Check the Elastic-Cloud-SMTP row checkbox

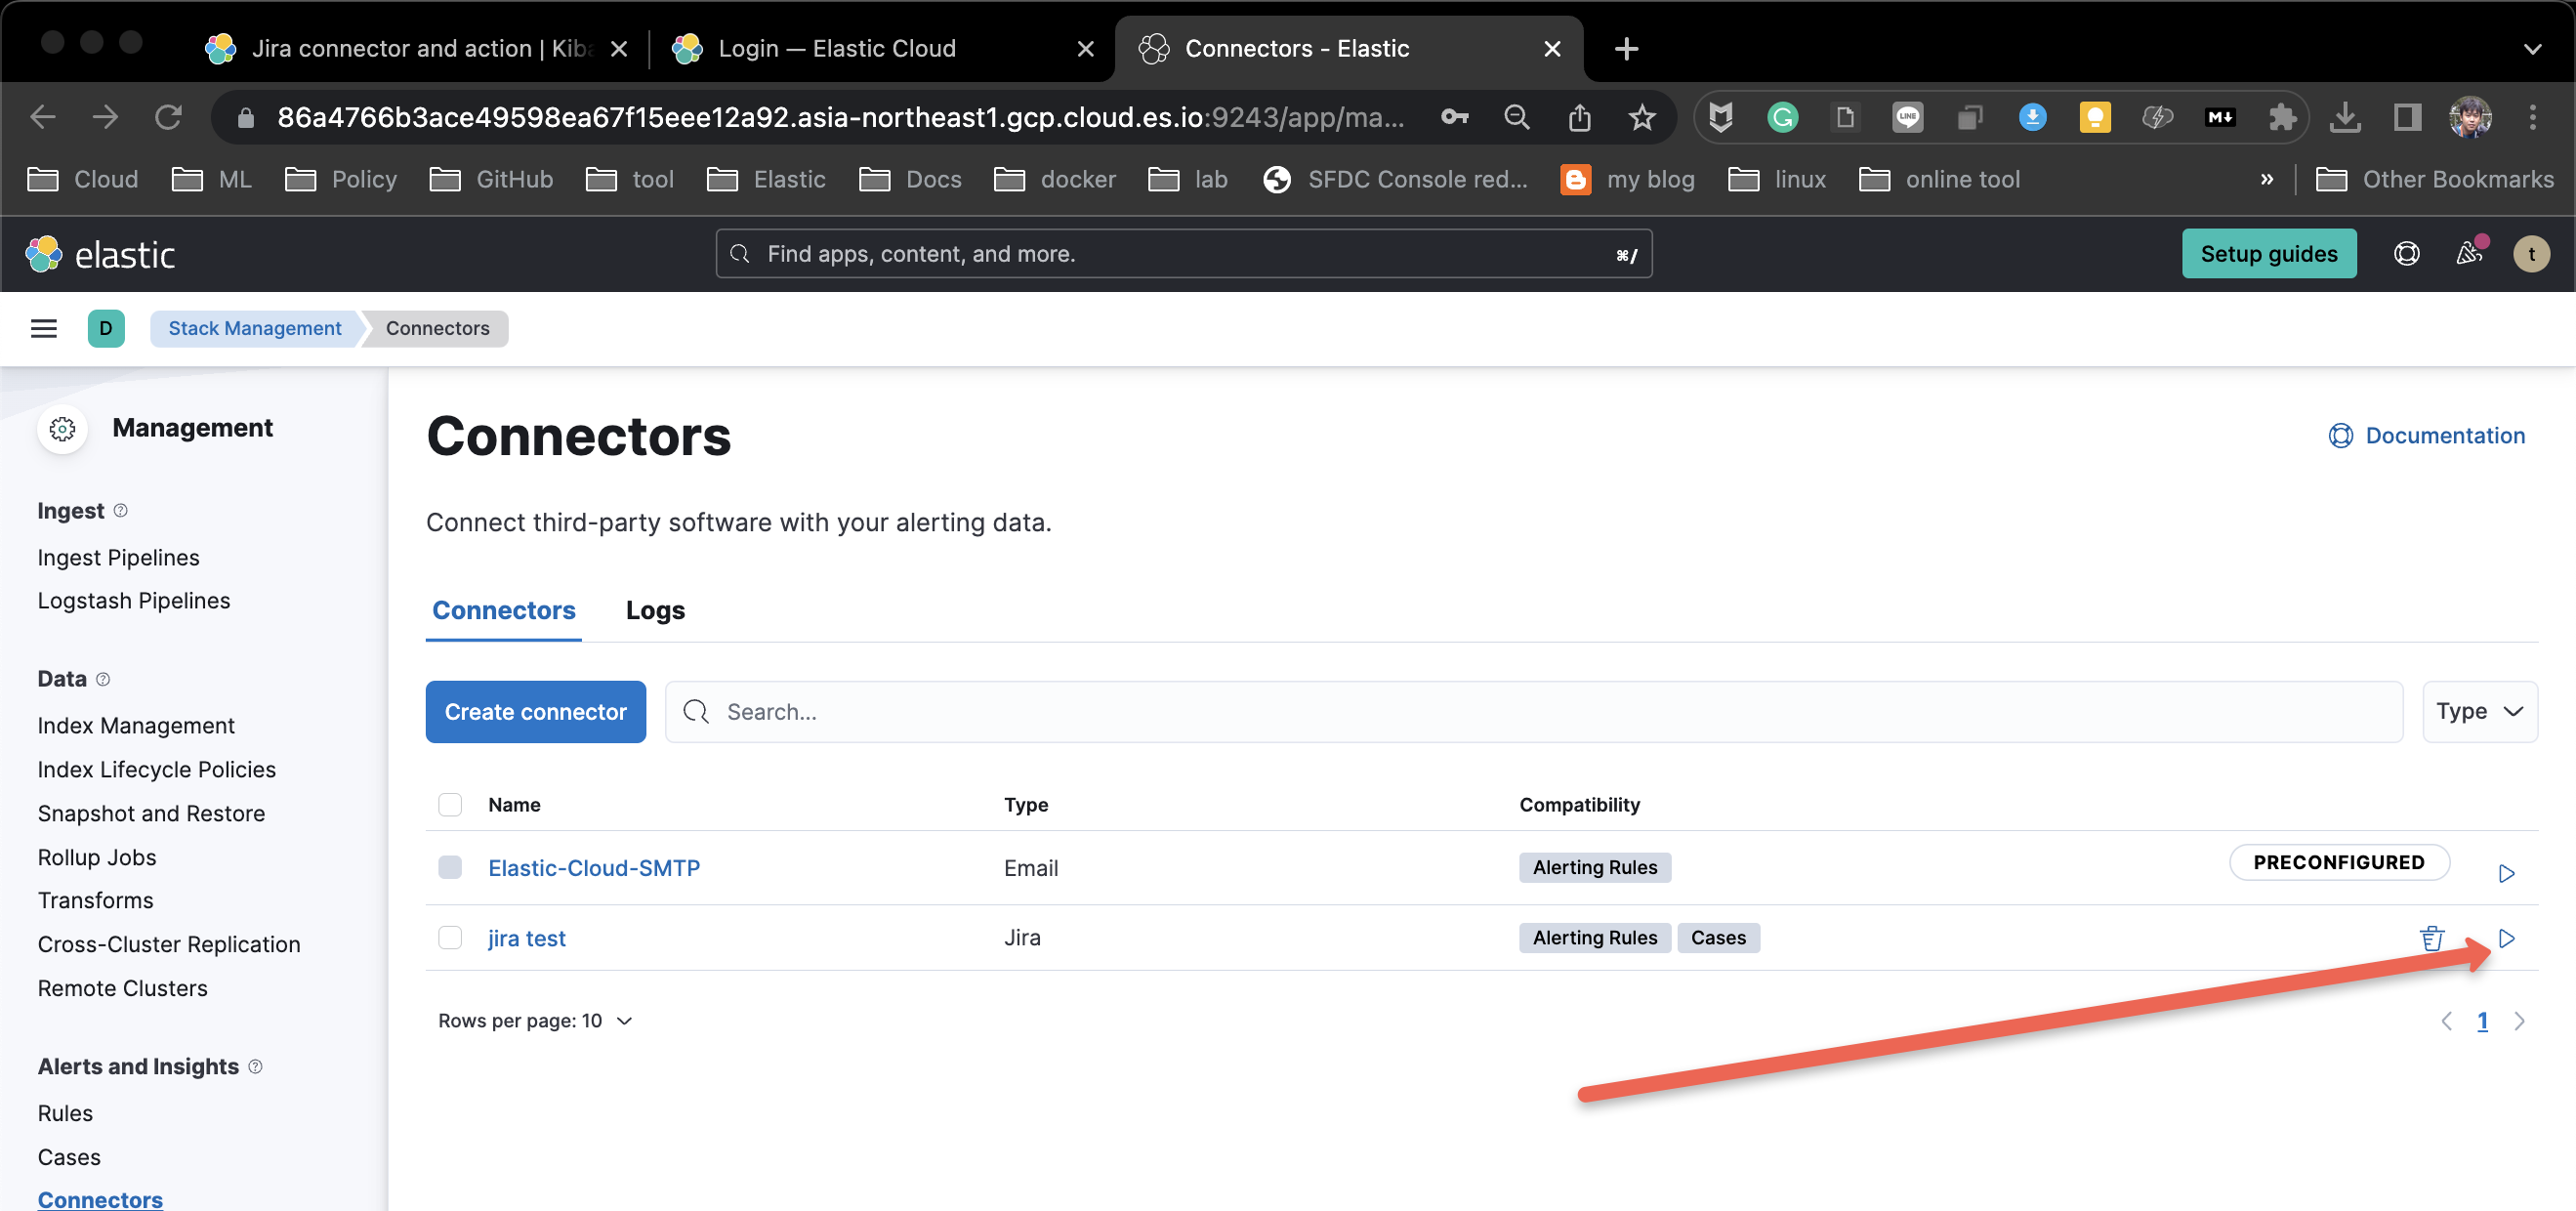click(450, 868)
